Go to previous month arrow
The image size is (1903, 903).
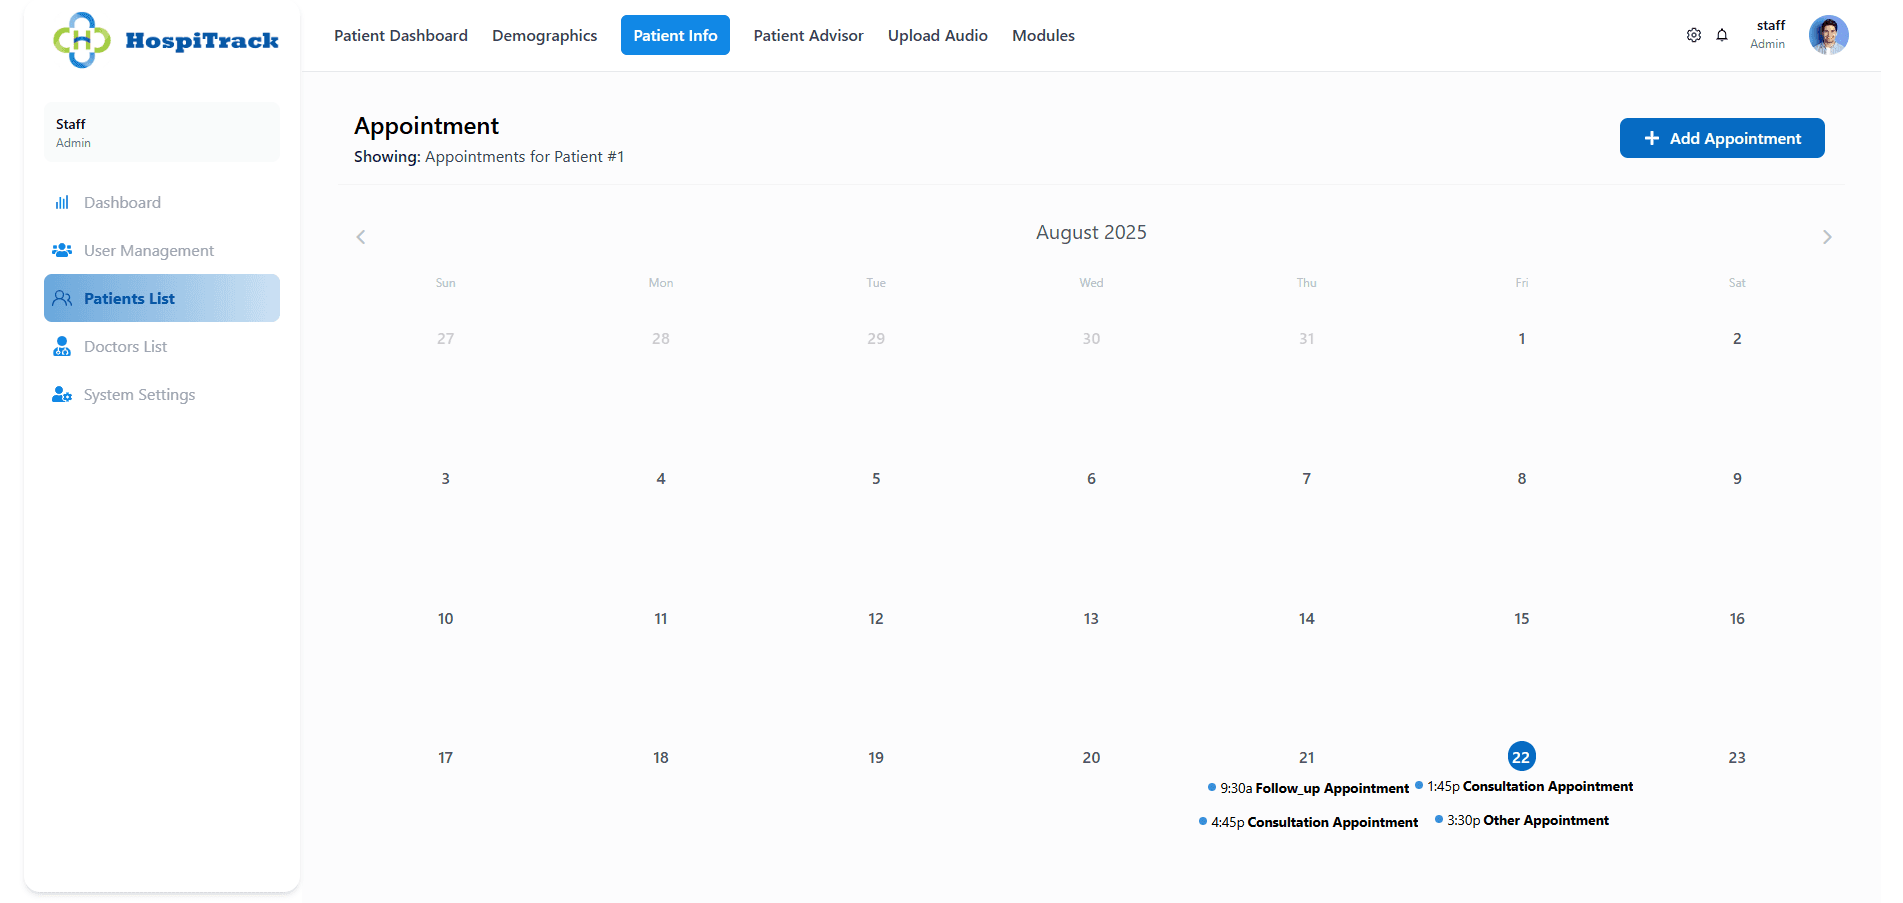point(361,237)
